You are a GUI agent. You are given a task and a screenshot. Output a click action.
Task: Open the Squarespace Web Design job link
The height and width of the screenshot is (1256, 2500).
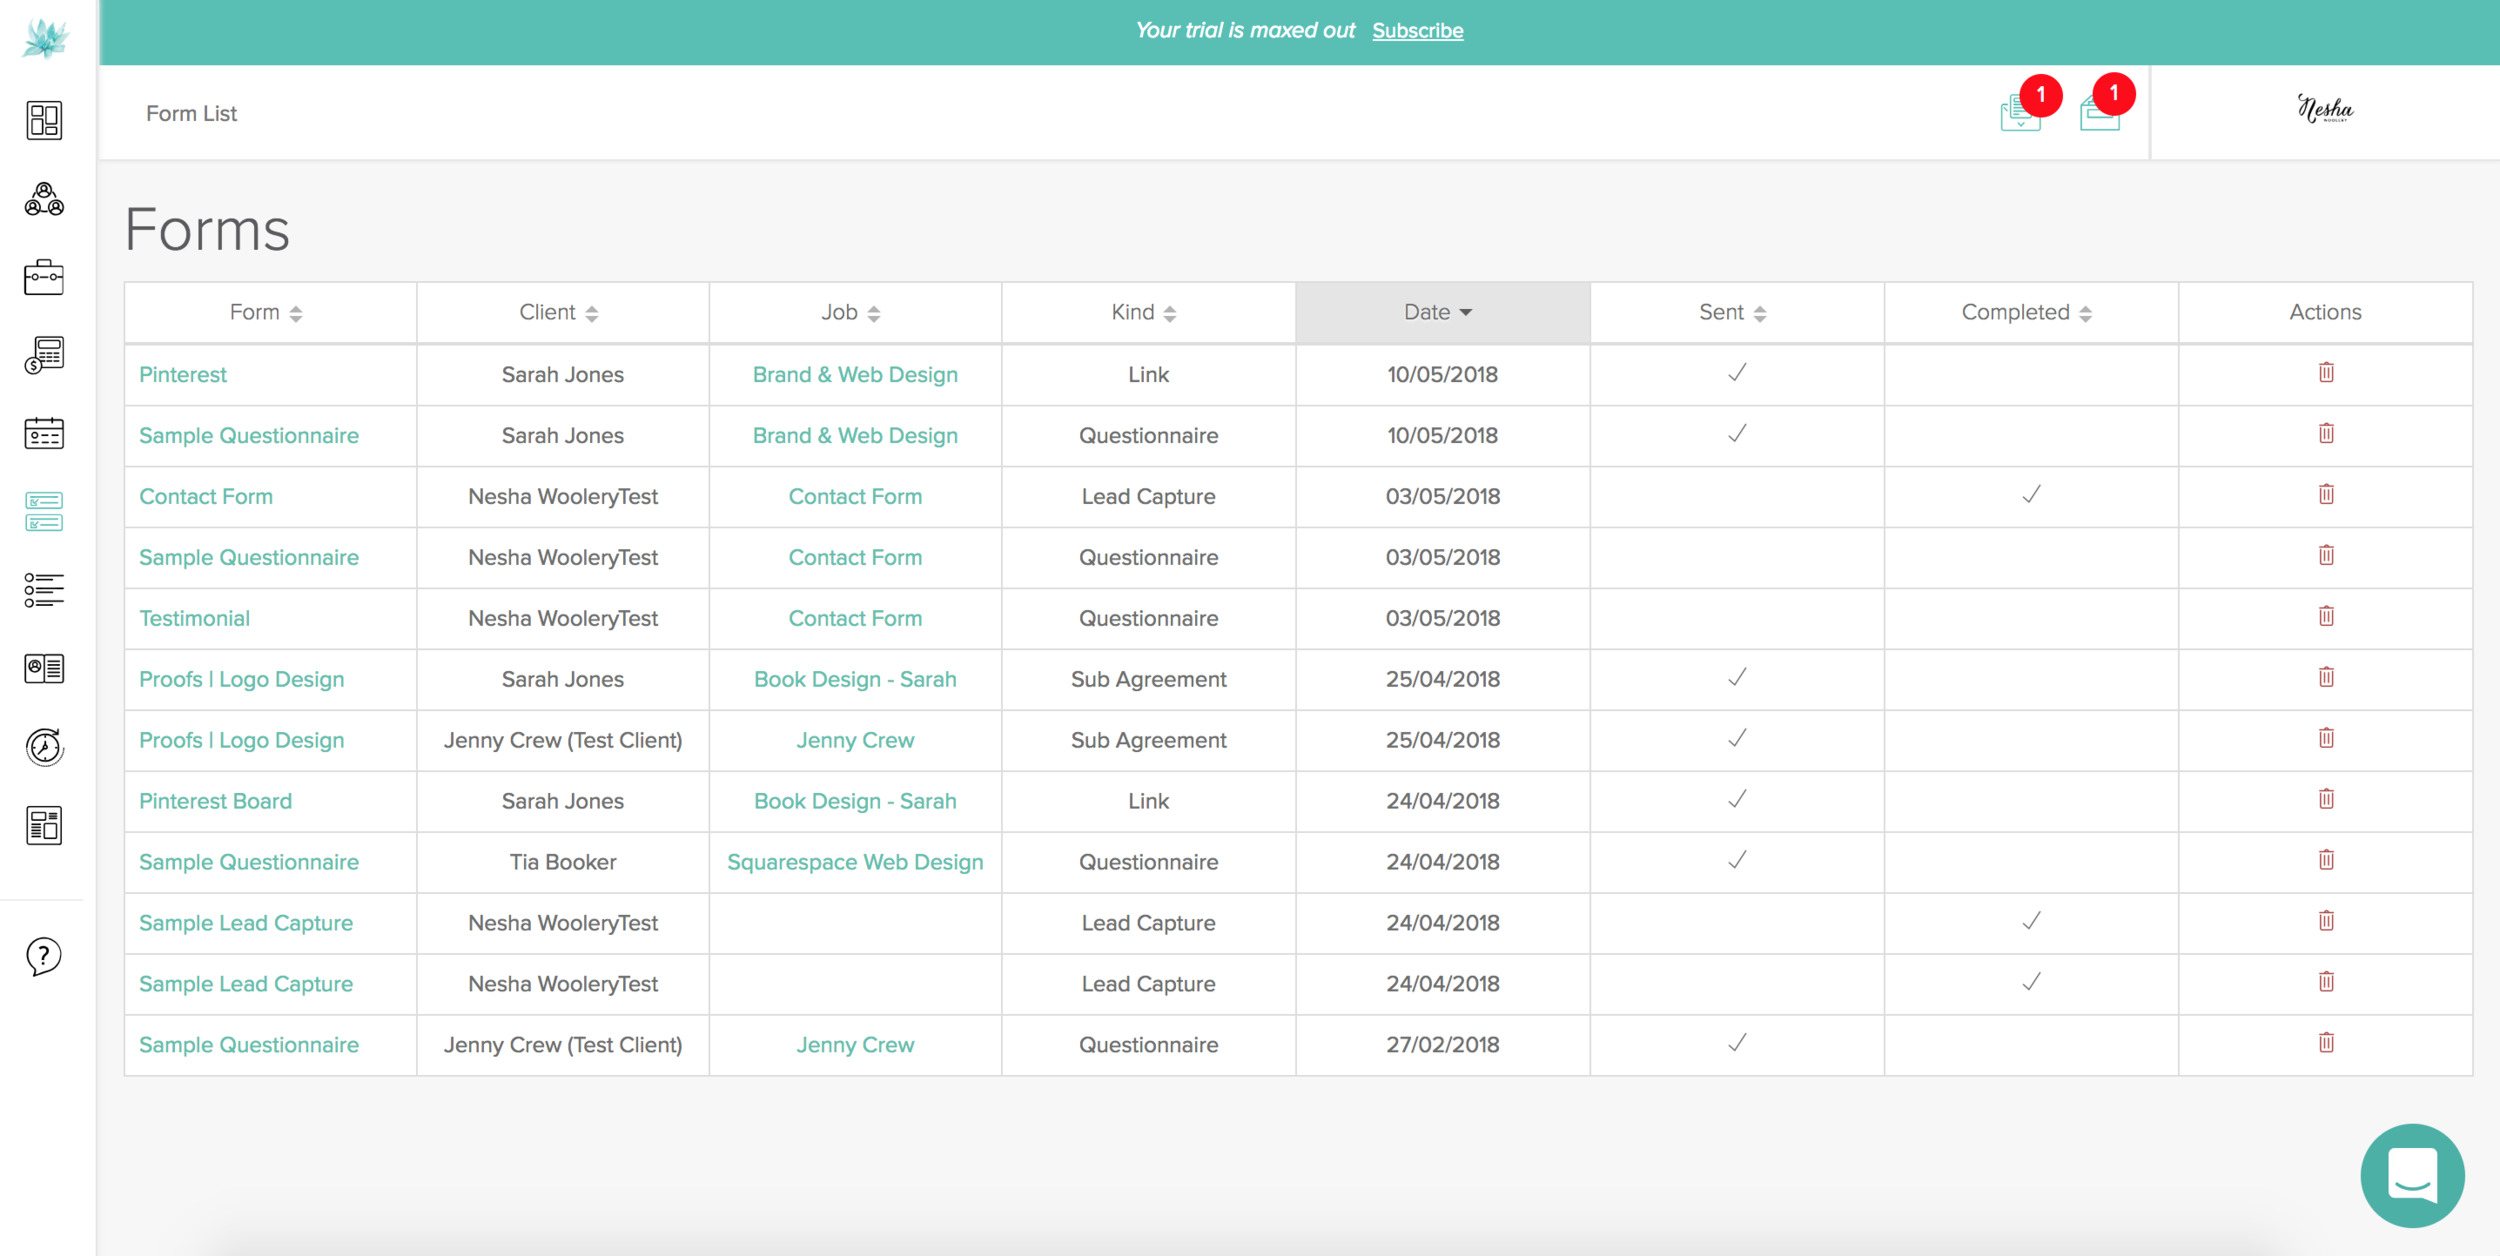855,862
